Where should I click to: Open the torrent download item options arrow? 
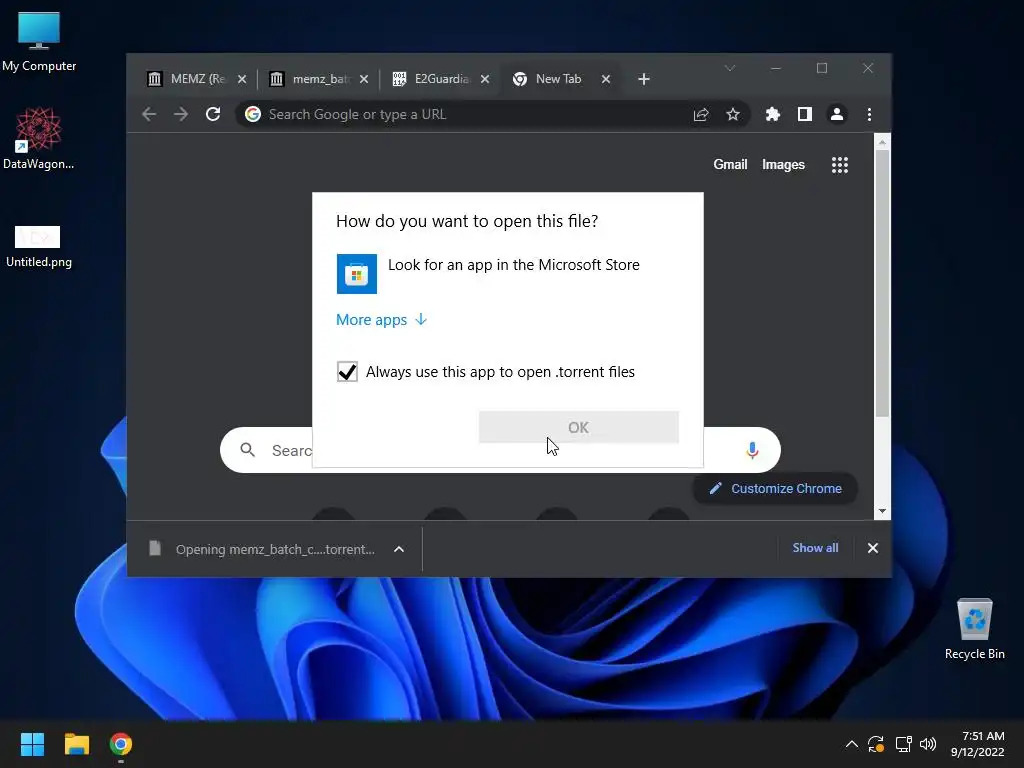pyautogui.click(x=399, y=549)
